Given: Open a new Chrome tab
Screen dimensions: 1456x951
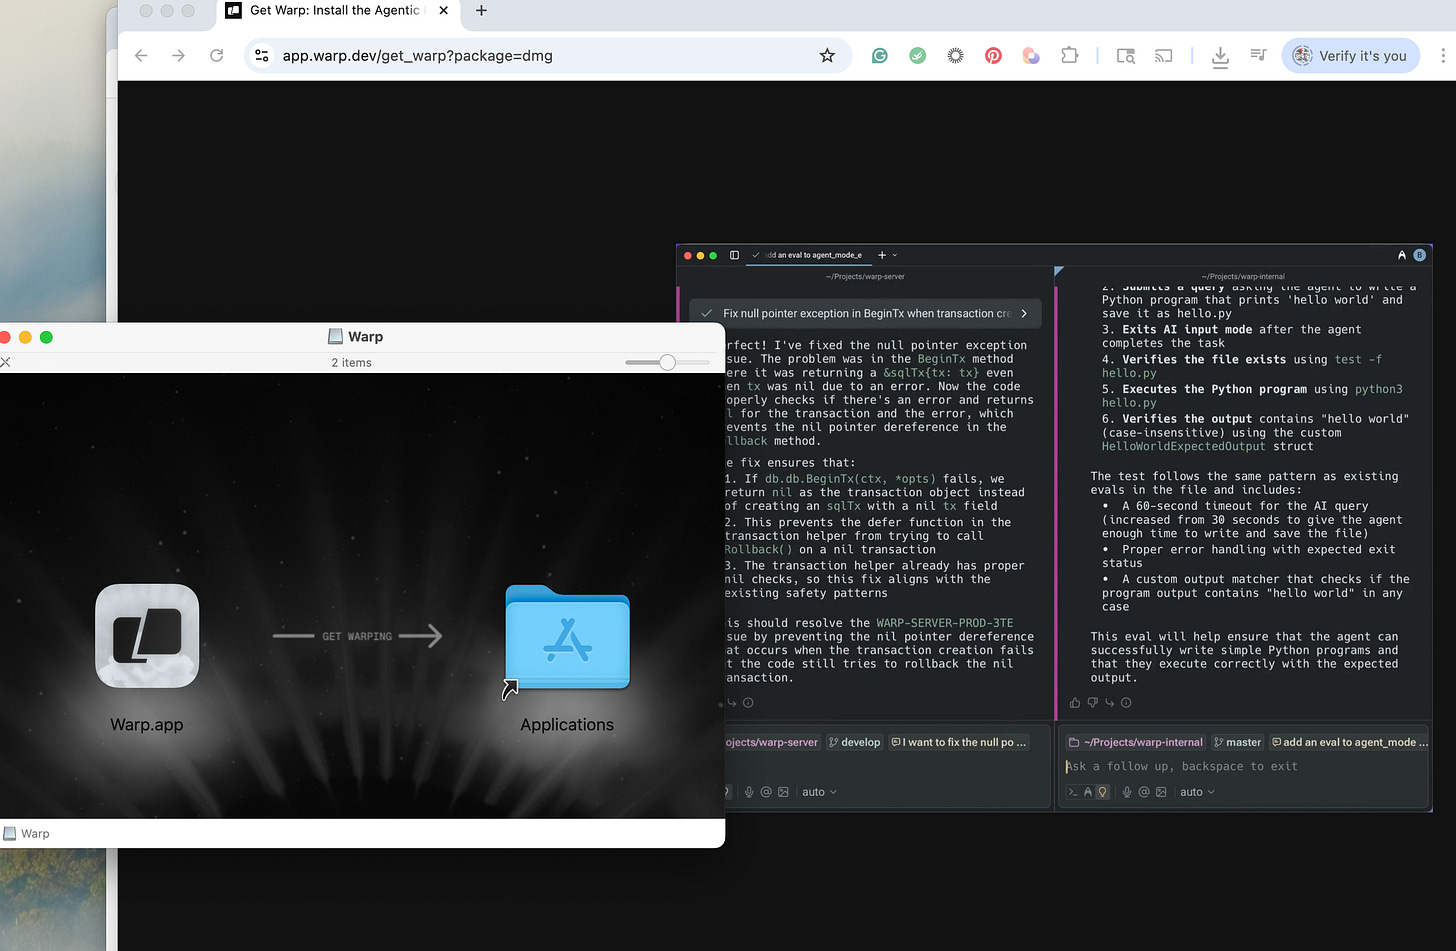Looking at the screenshot, I should pos(481,10).
